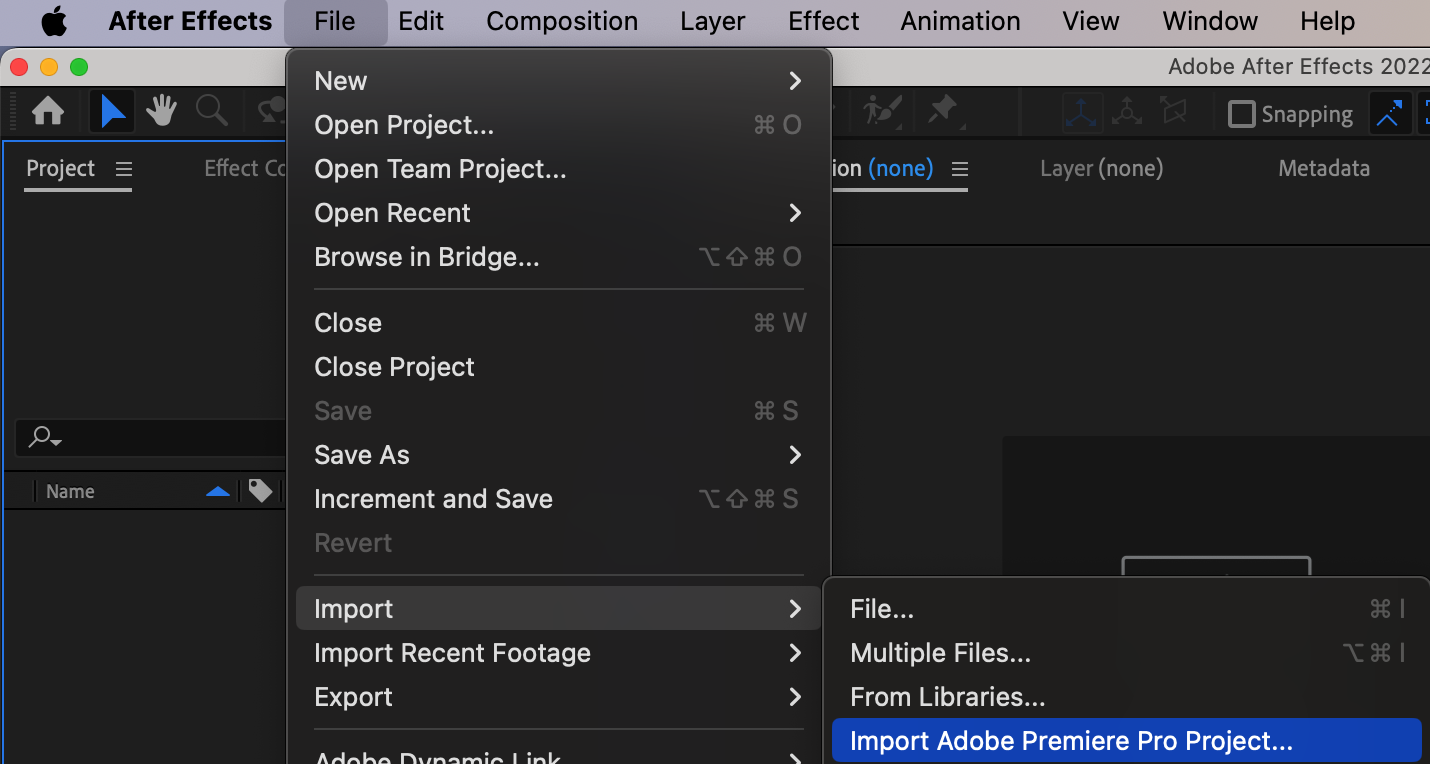Select the Selection arrow tool

tap(112, 112)
